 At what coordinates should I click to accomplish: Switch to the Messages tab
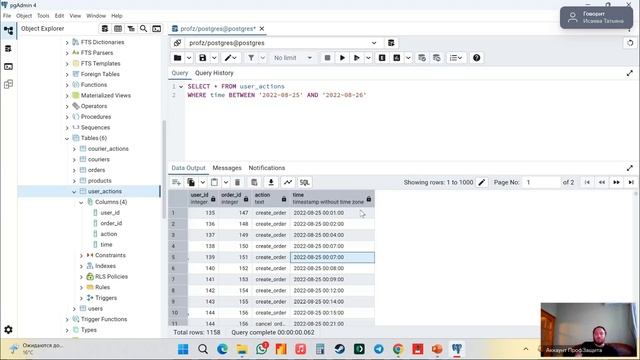[227, 168]
